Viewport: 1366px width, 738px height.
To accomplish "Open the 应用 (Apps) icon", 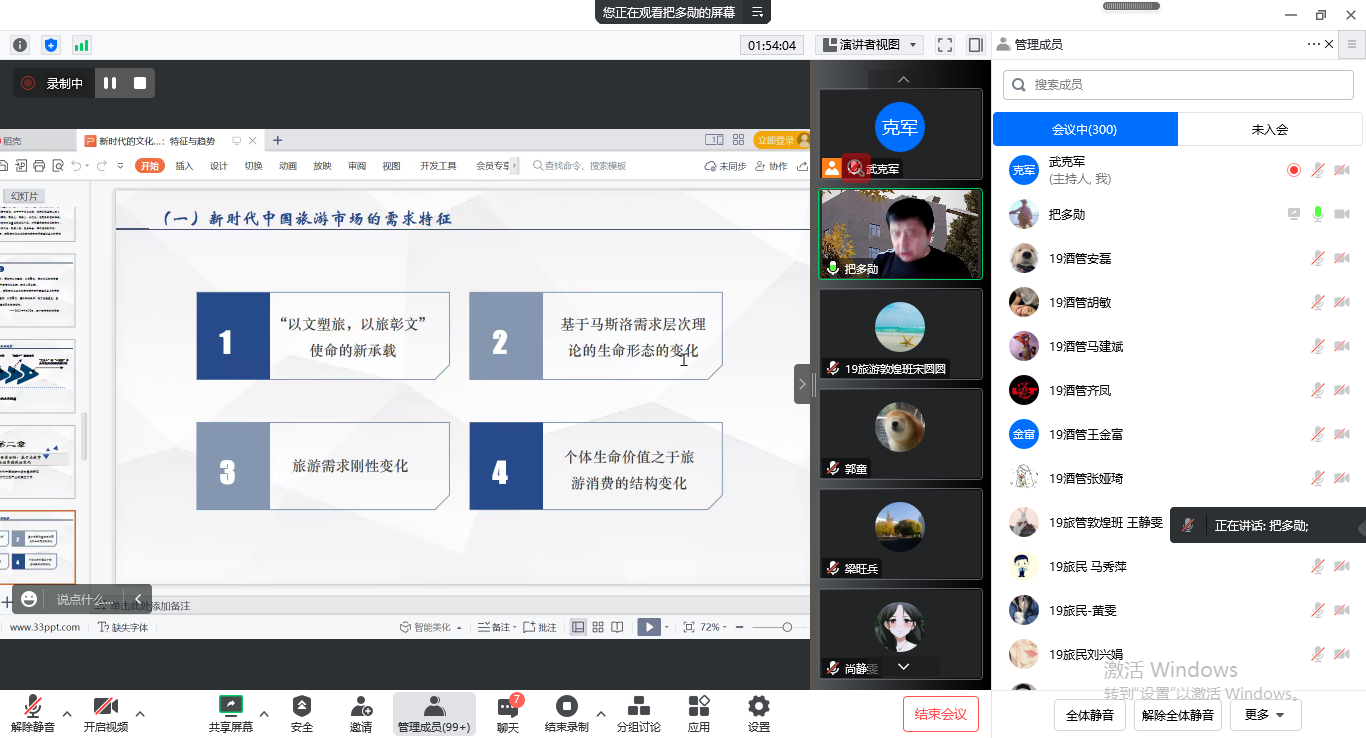I will (x=699, y=707).
